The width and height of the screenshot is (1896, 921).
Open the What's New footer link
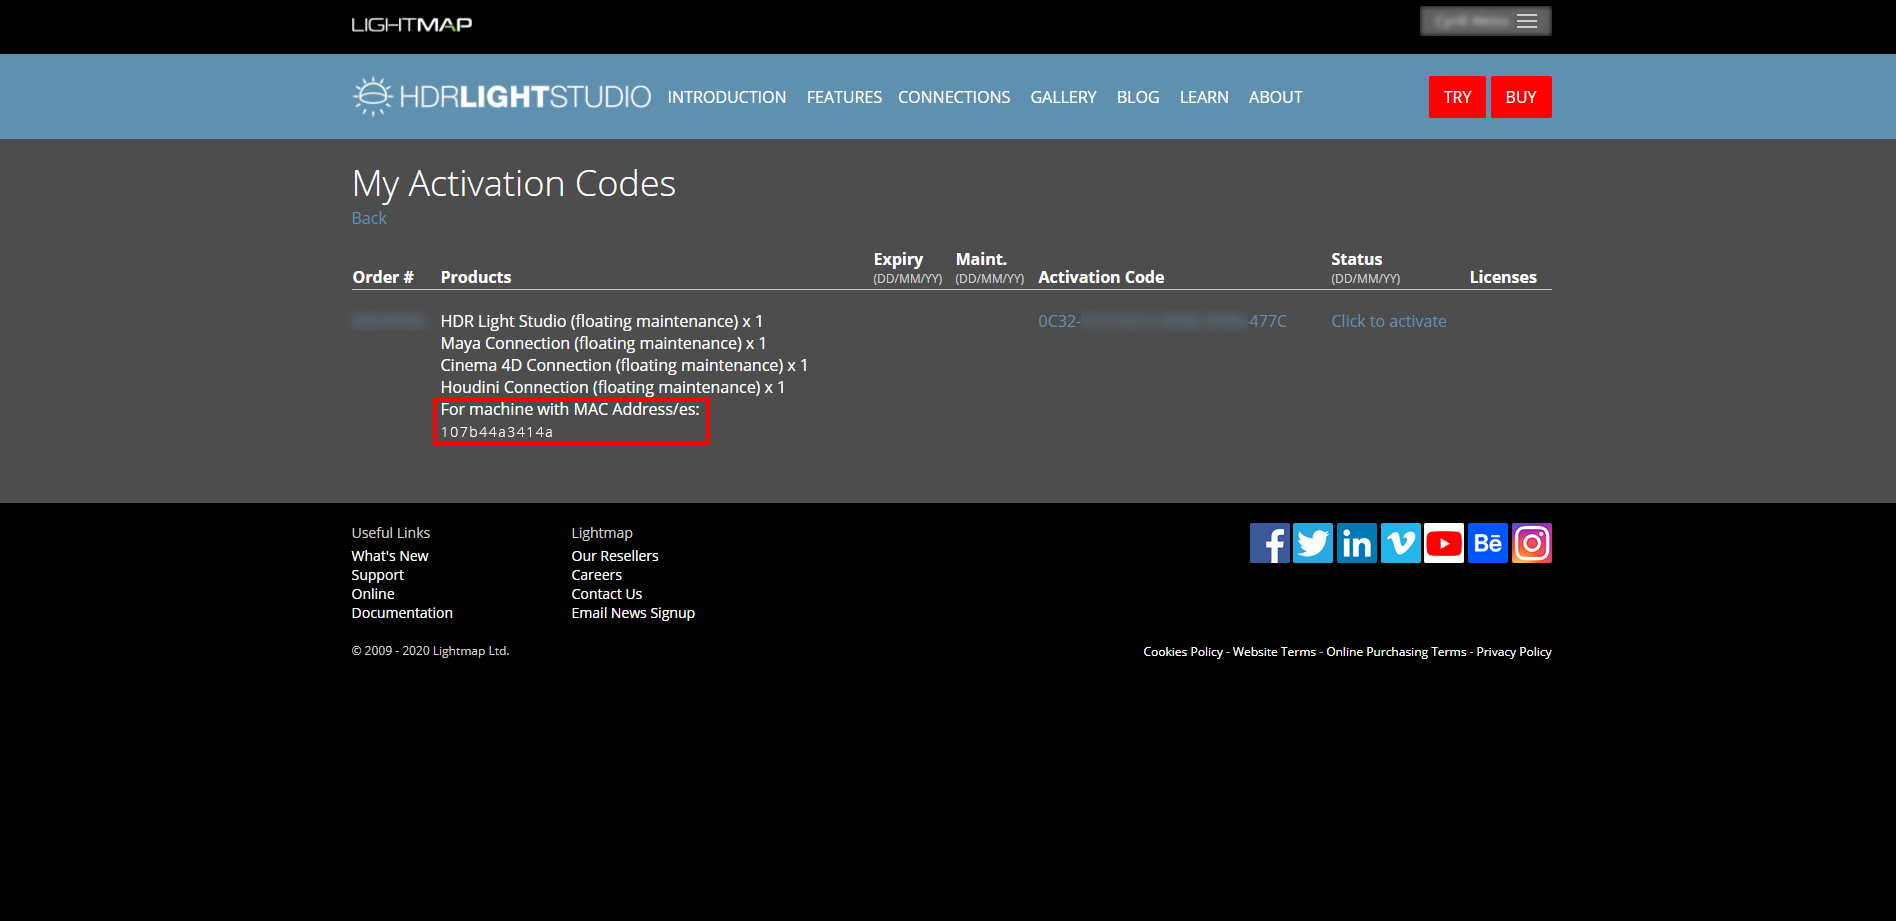(x=390, y=556)
